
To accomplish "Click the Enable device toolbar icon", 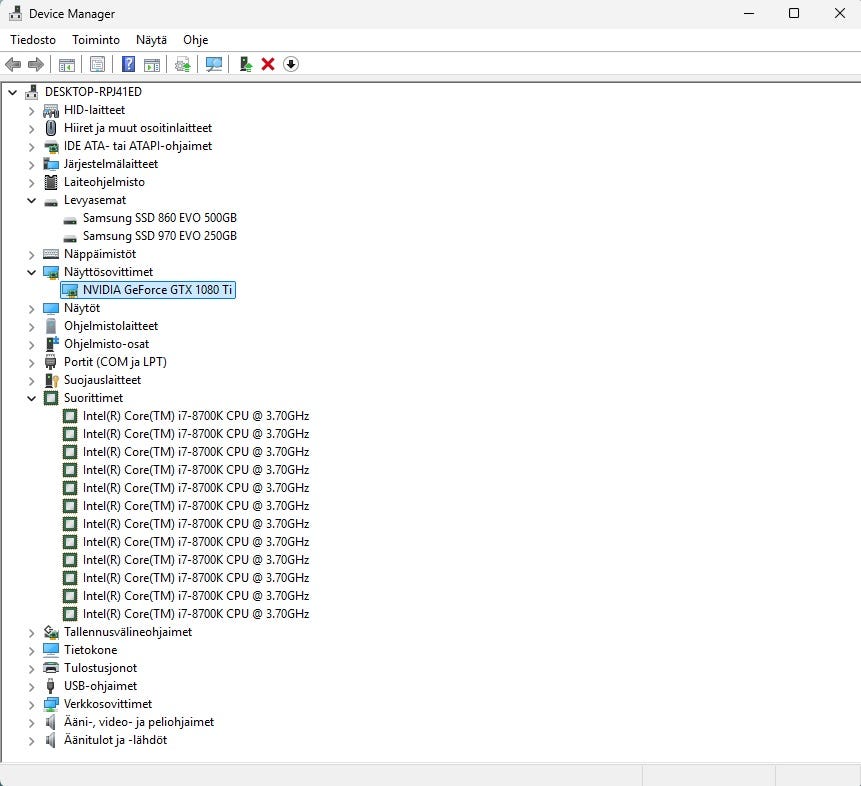I will click(245, 64).
